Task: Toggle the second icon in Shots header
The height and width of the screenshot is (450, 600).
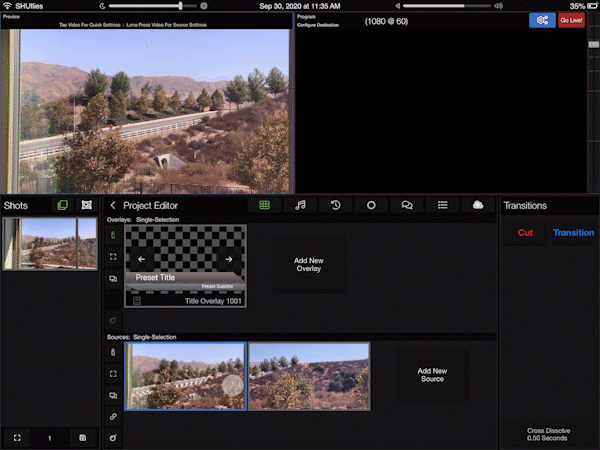Action: pyautogui.click(x=87, y=205)
